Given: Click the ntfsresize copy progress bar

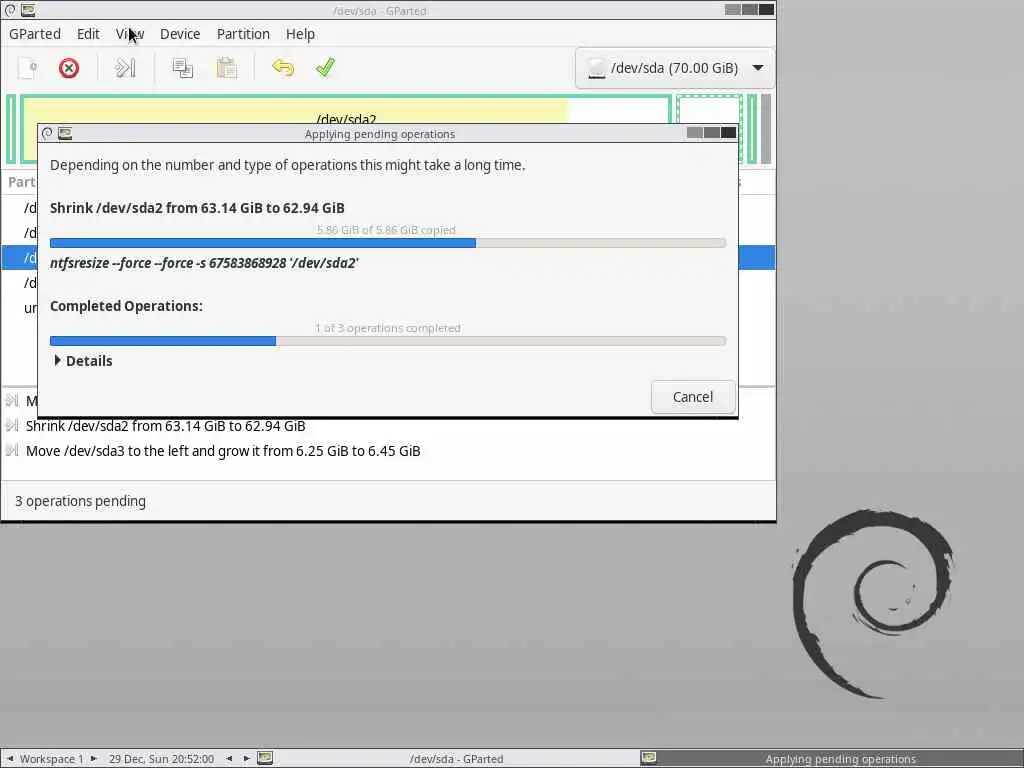Looking at the screenshot, I should tap(388, 243).
